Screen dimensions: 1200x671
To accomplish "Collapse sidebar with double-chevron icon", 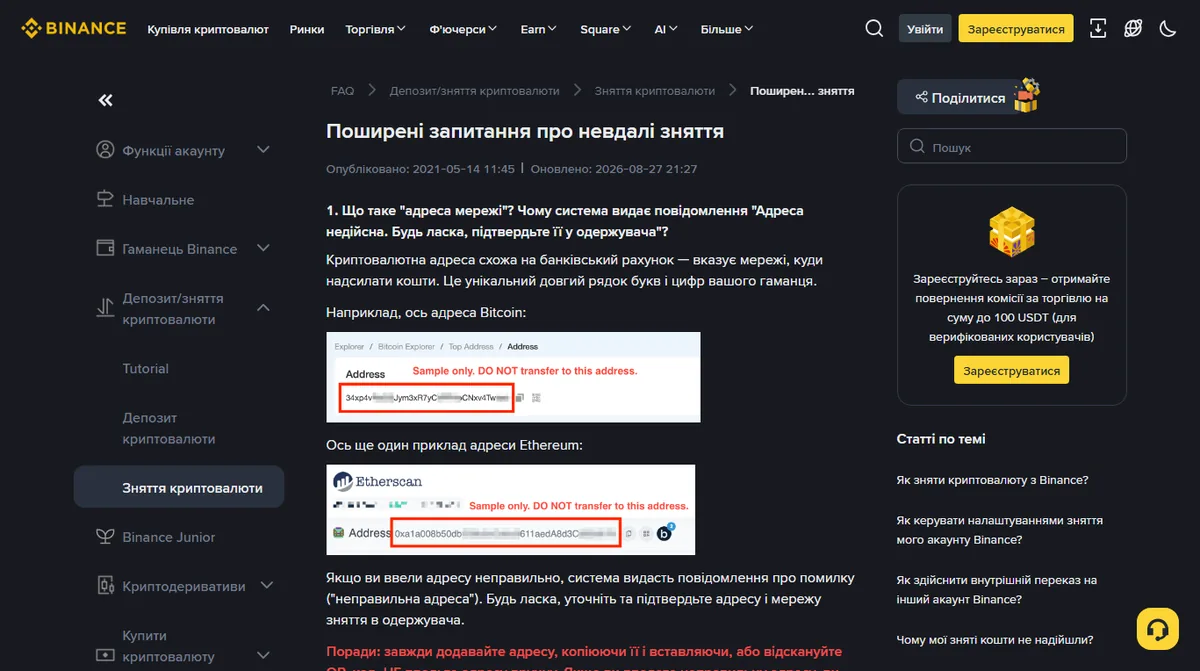I will tap(105, 100).
